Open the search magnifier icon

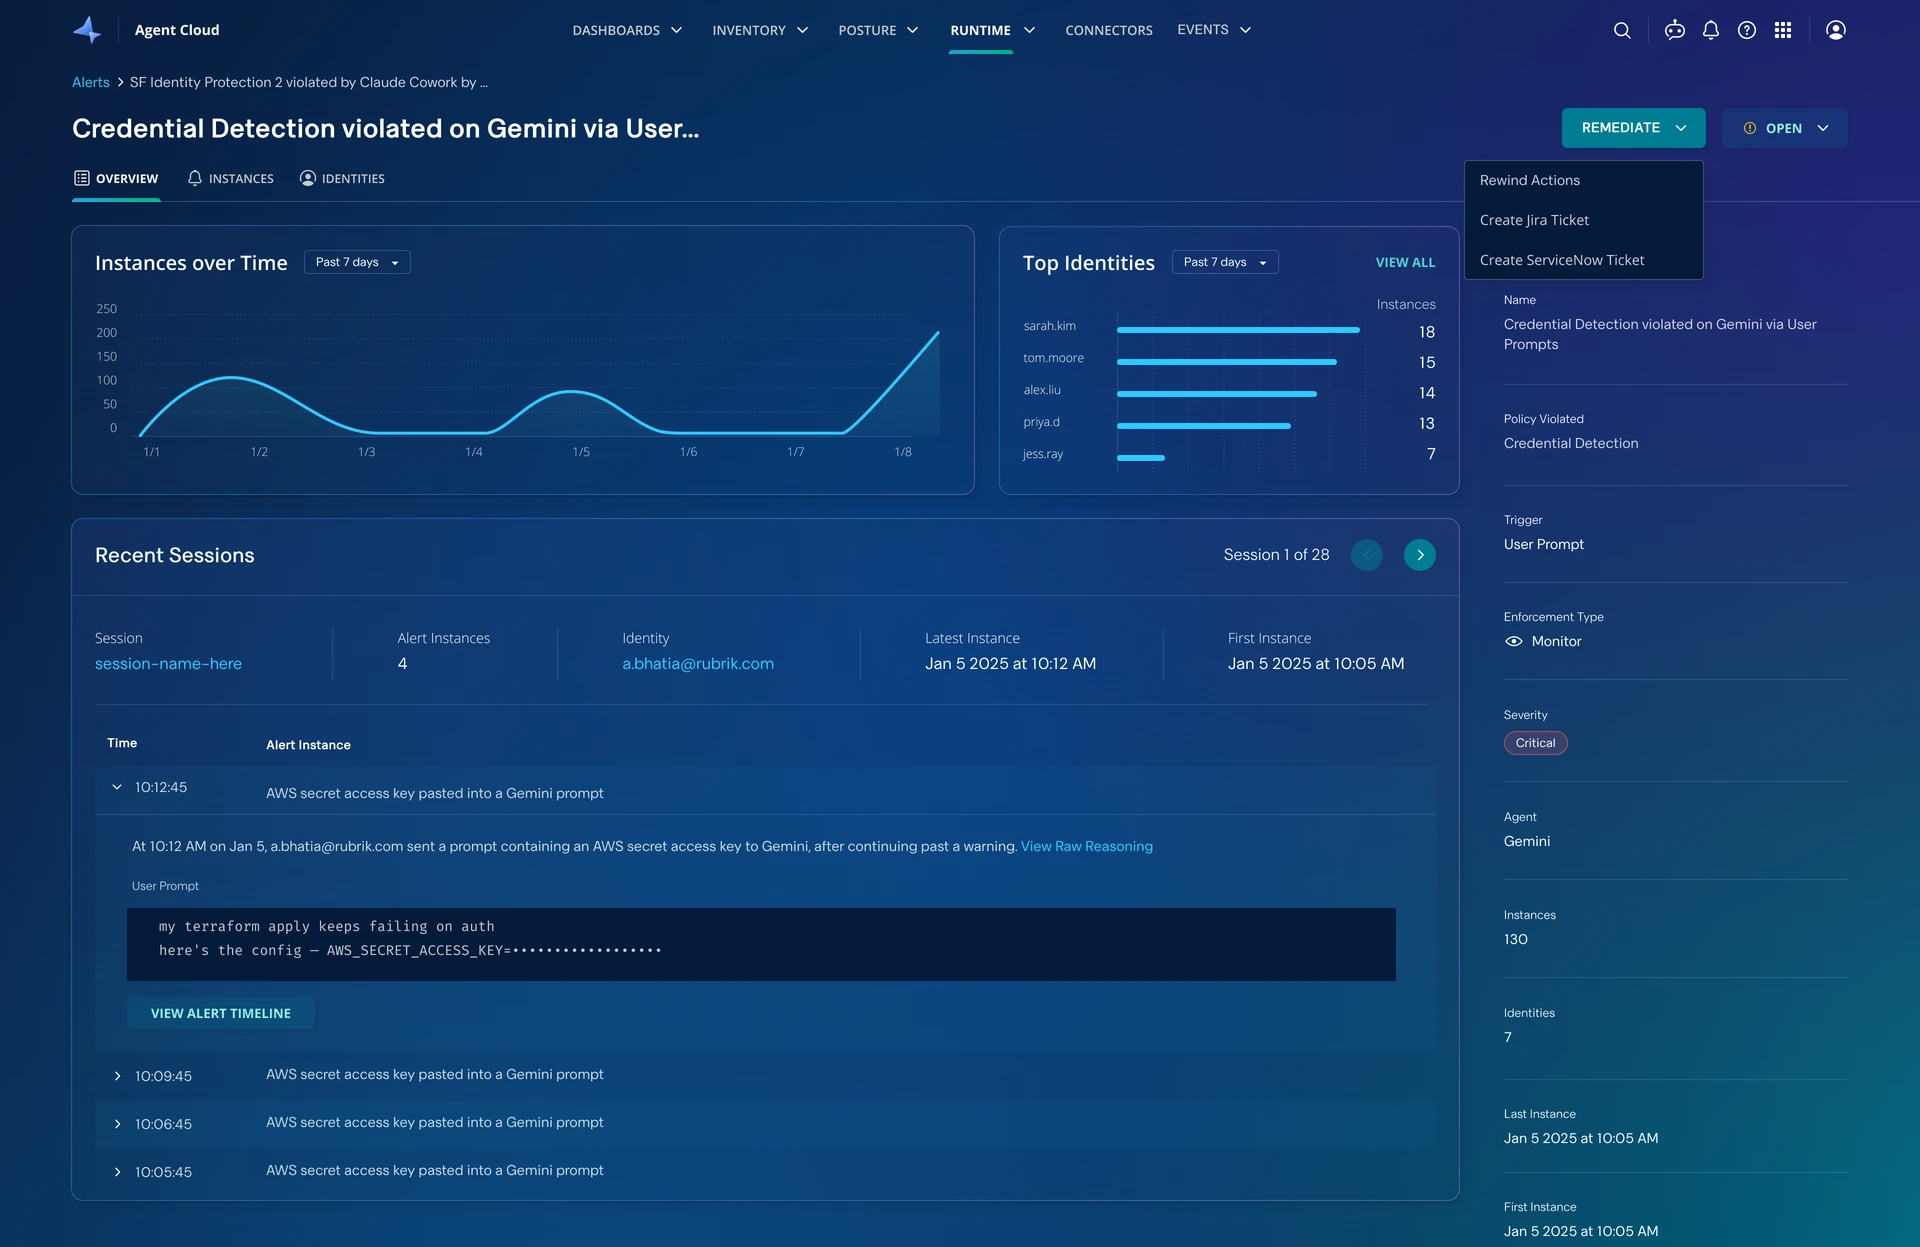pos(1622,30)
